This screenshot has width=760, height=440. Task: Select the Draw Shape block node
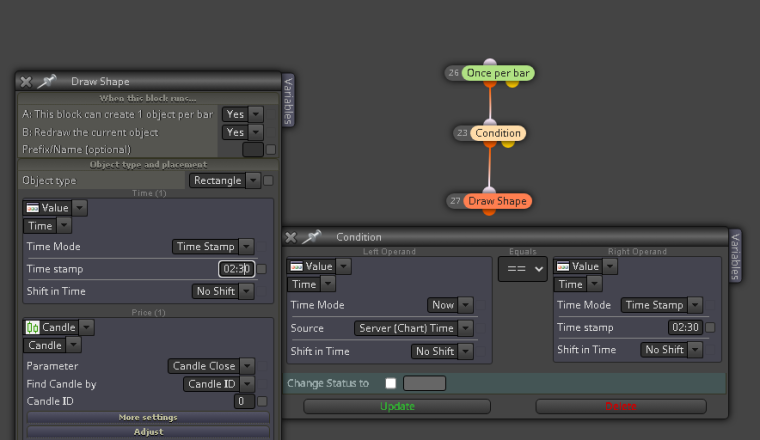(x=497, y=201)
